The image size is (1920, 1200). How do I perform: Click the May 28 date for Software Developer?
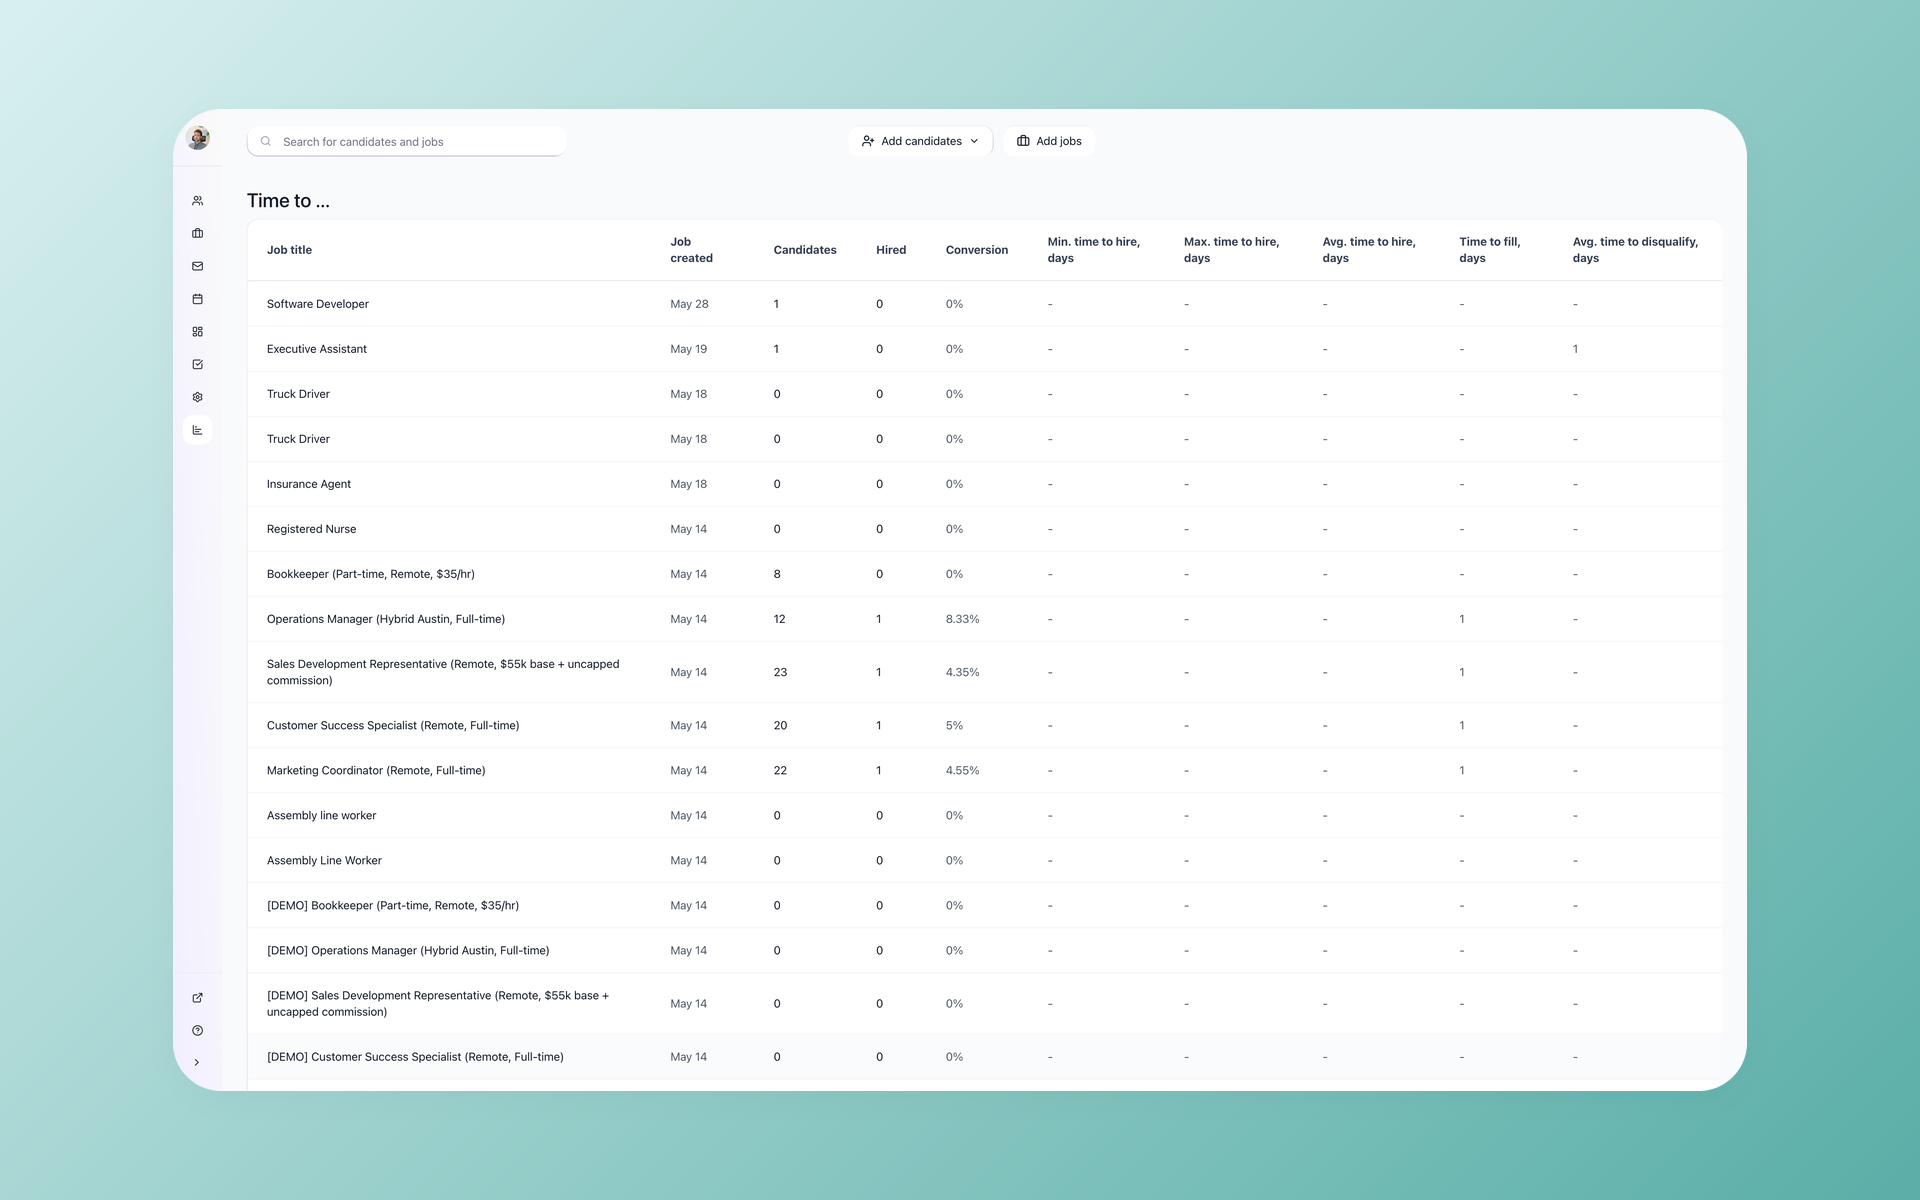[689, 304]
